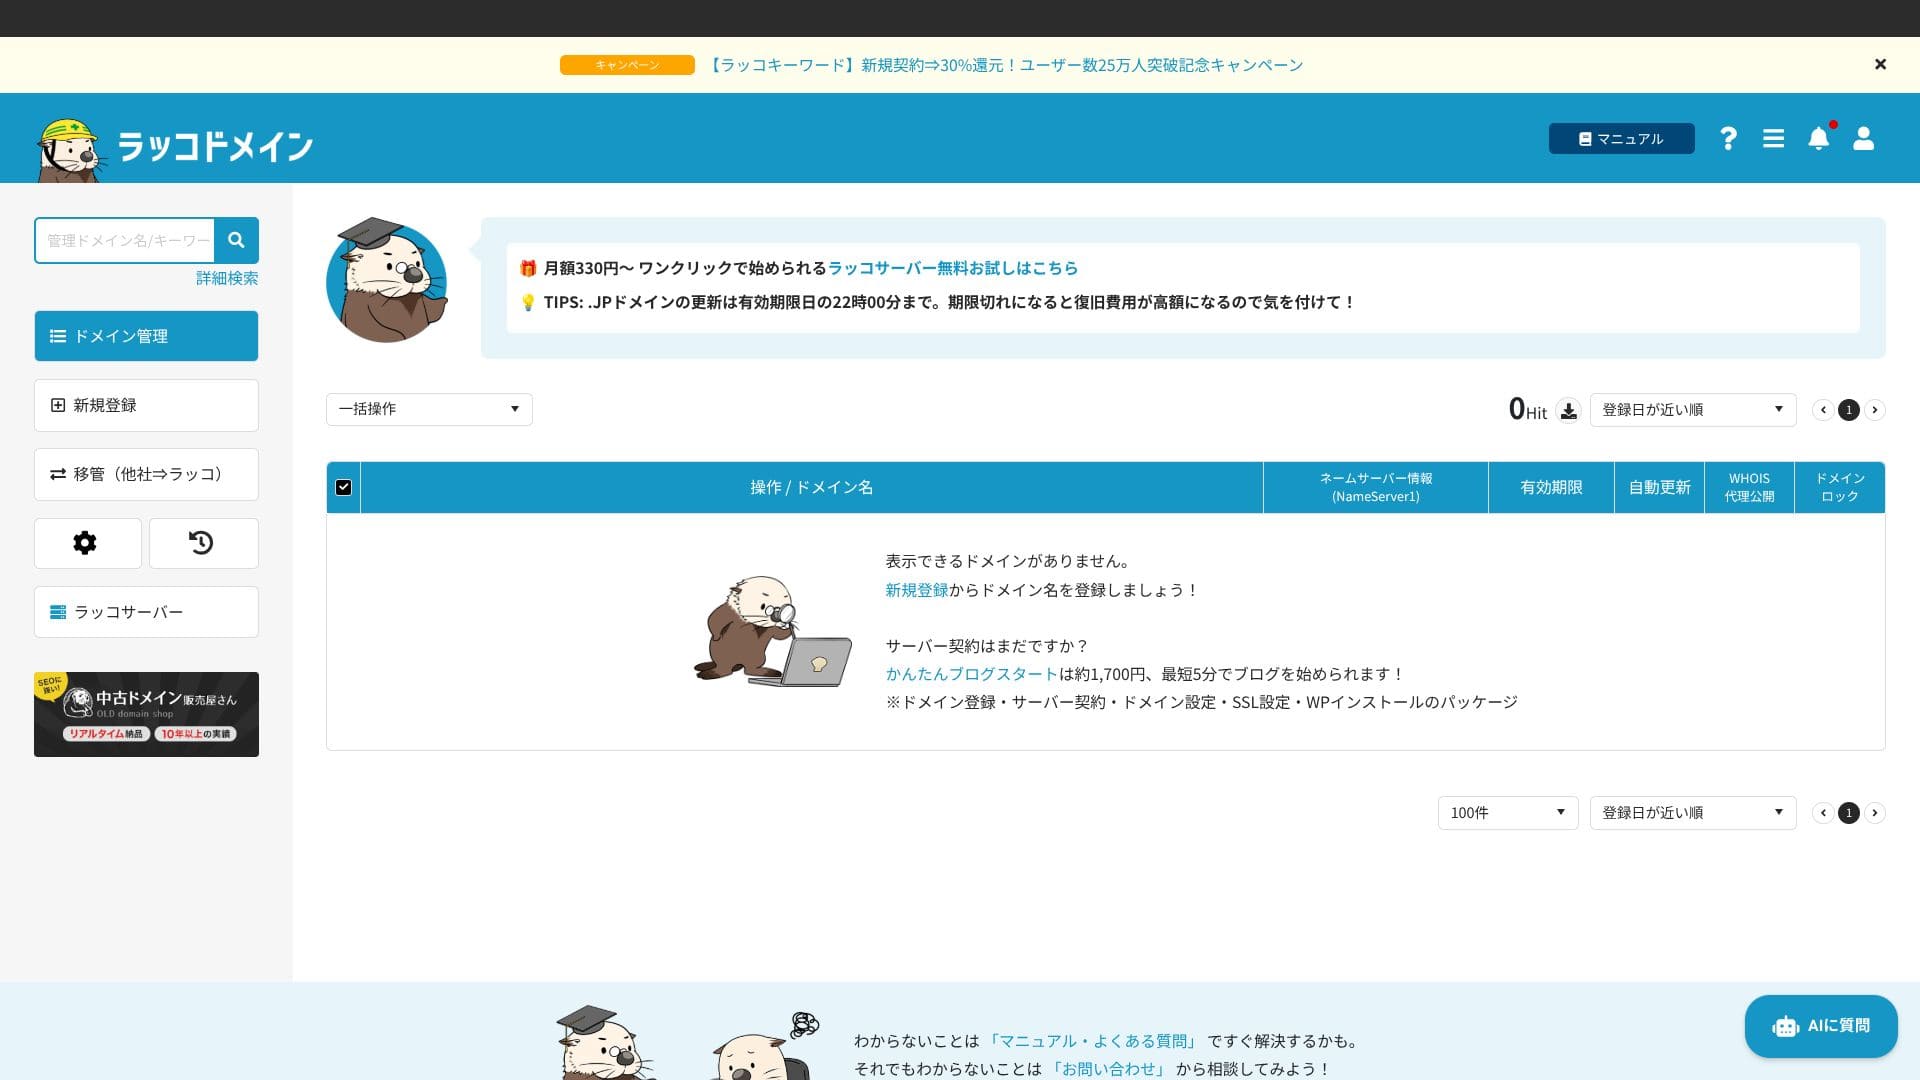Open the history clock button
This screenshot has height=1080, width=1920.
pos(203,543)
